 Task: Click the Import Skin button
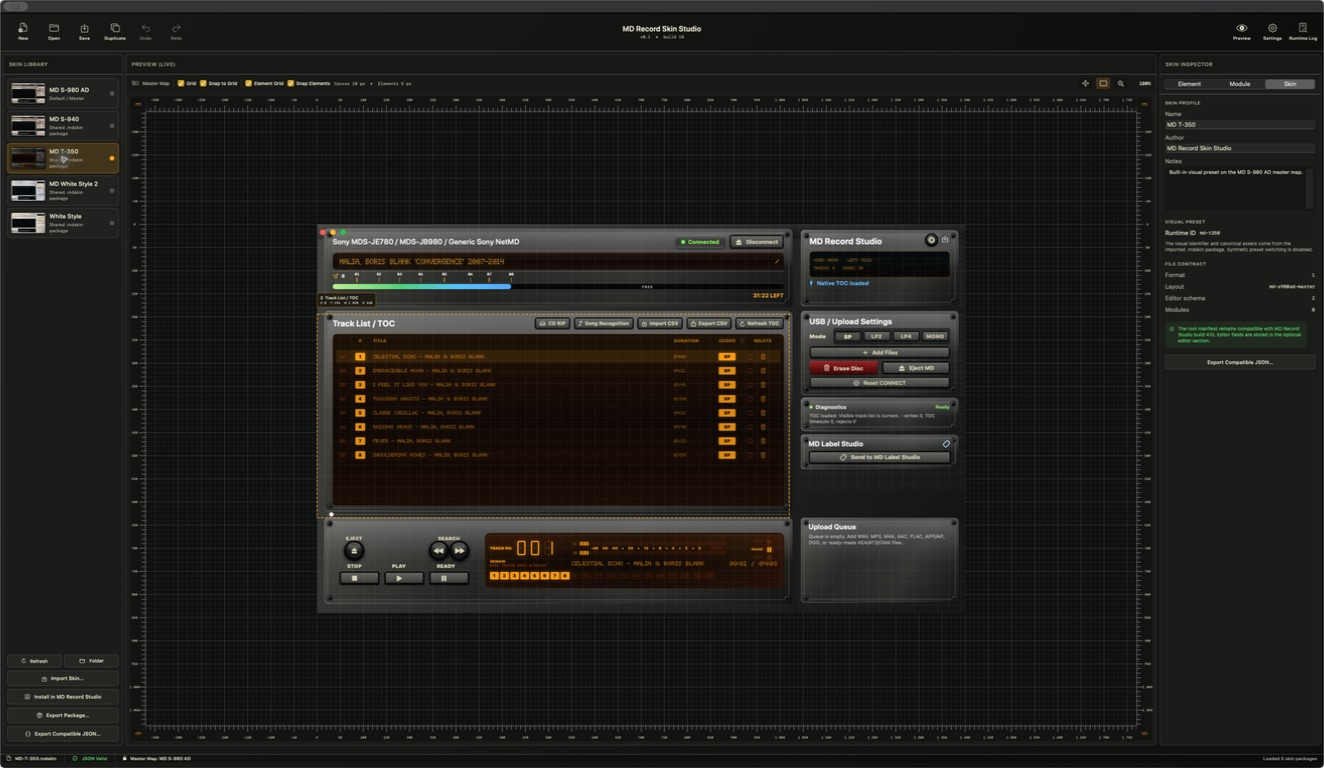(x=63, y=678)
